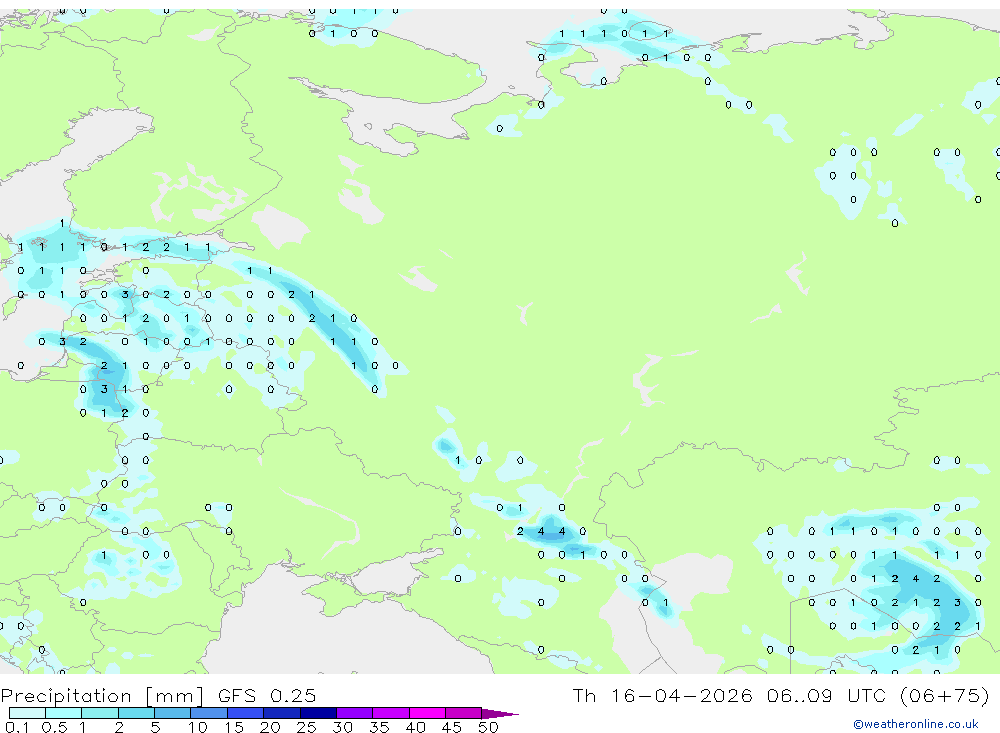Click the 'Precipitation [mm]' title text
The image size is (1000, 733).
pyautogui.click(x=102, y=696)
